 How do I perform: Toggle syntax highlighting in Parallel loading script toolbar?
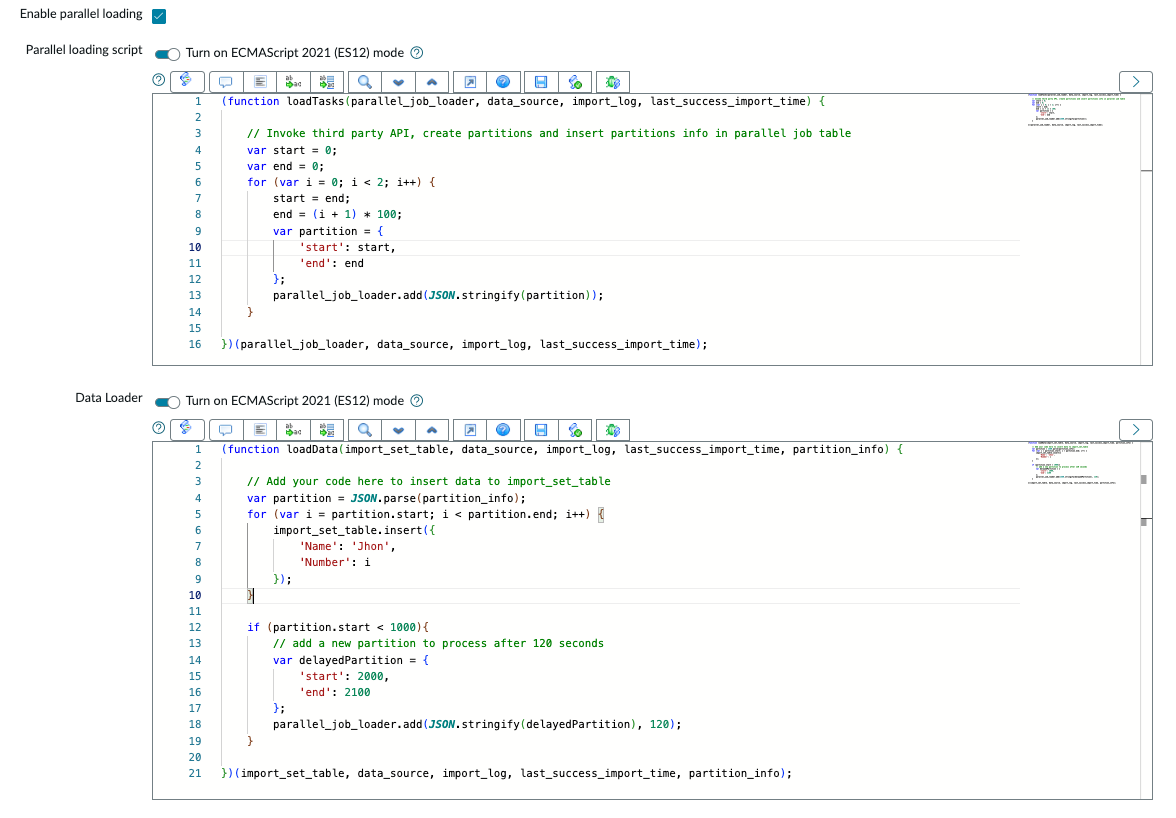(187, 81)
